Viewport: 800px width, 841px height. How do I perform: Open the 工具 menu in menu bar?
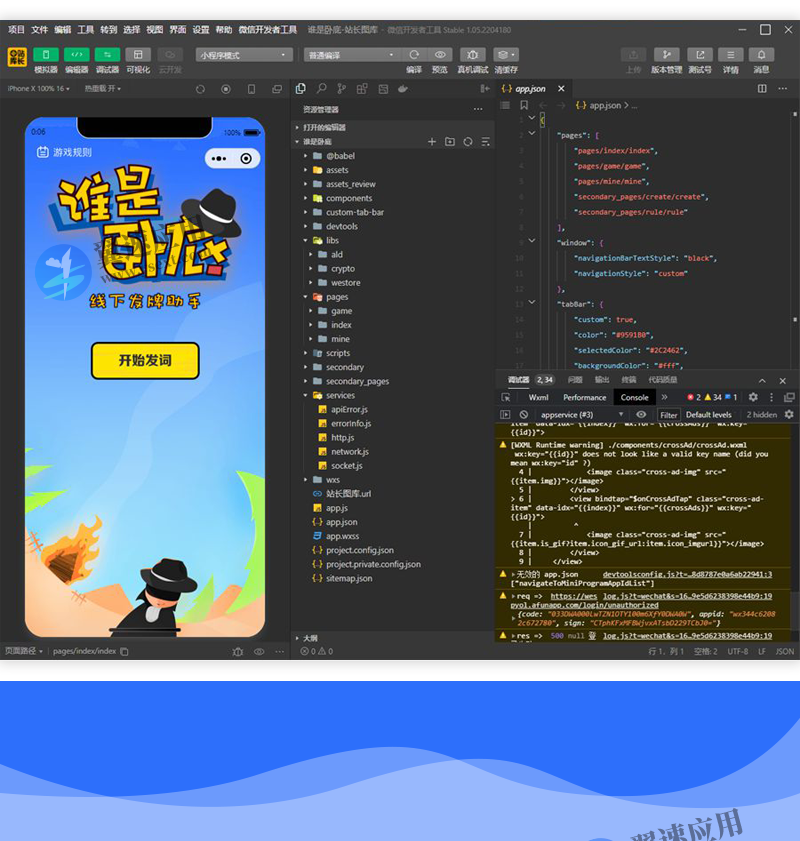(86, 30)
